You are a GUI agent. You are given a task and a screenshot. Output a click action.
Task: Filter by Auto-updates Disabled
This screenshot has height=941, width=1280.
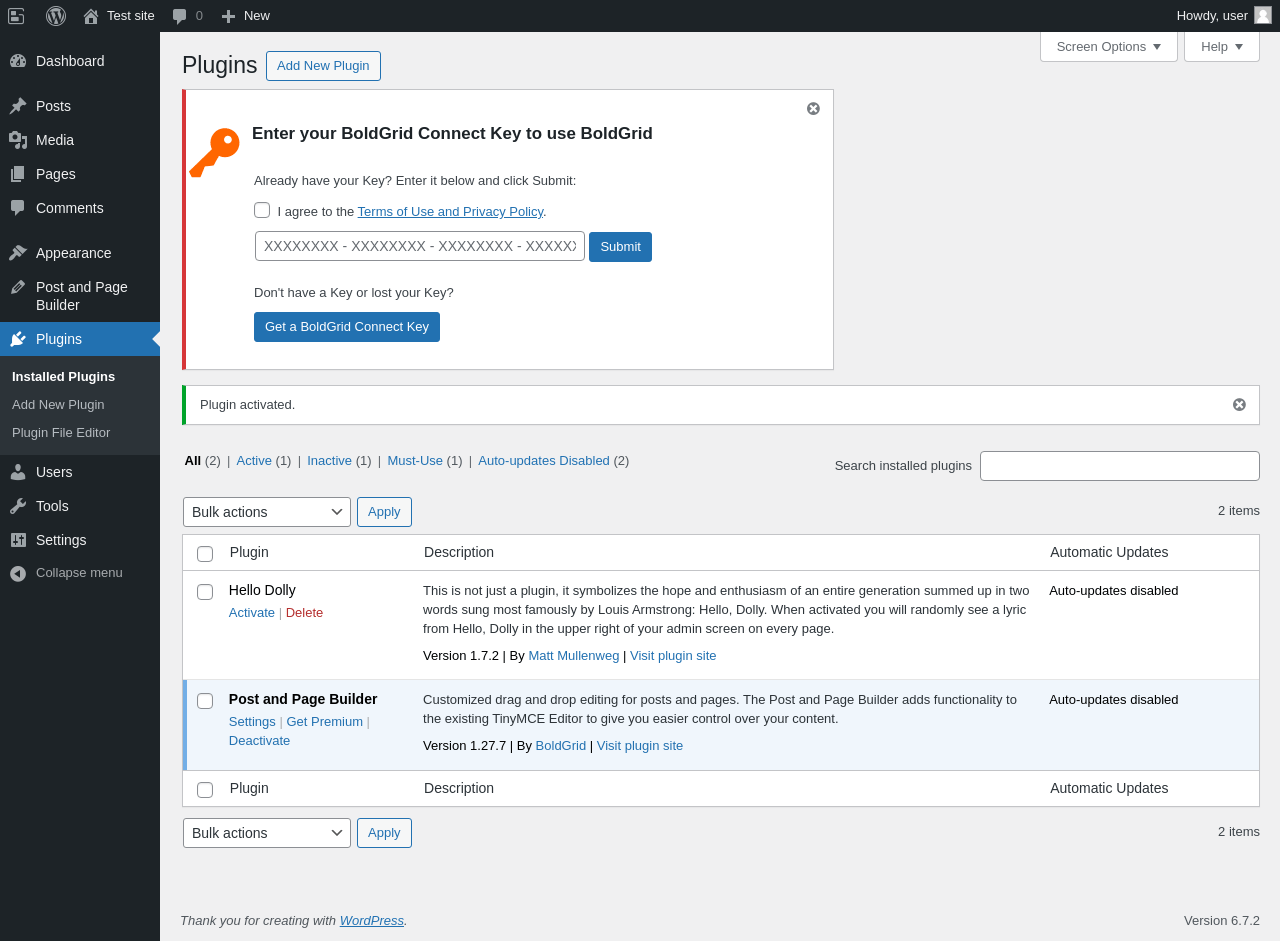pos(544,460)
